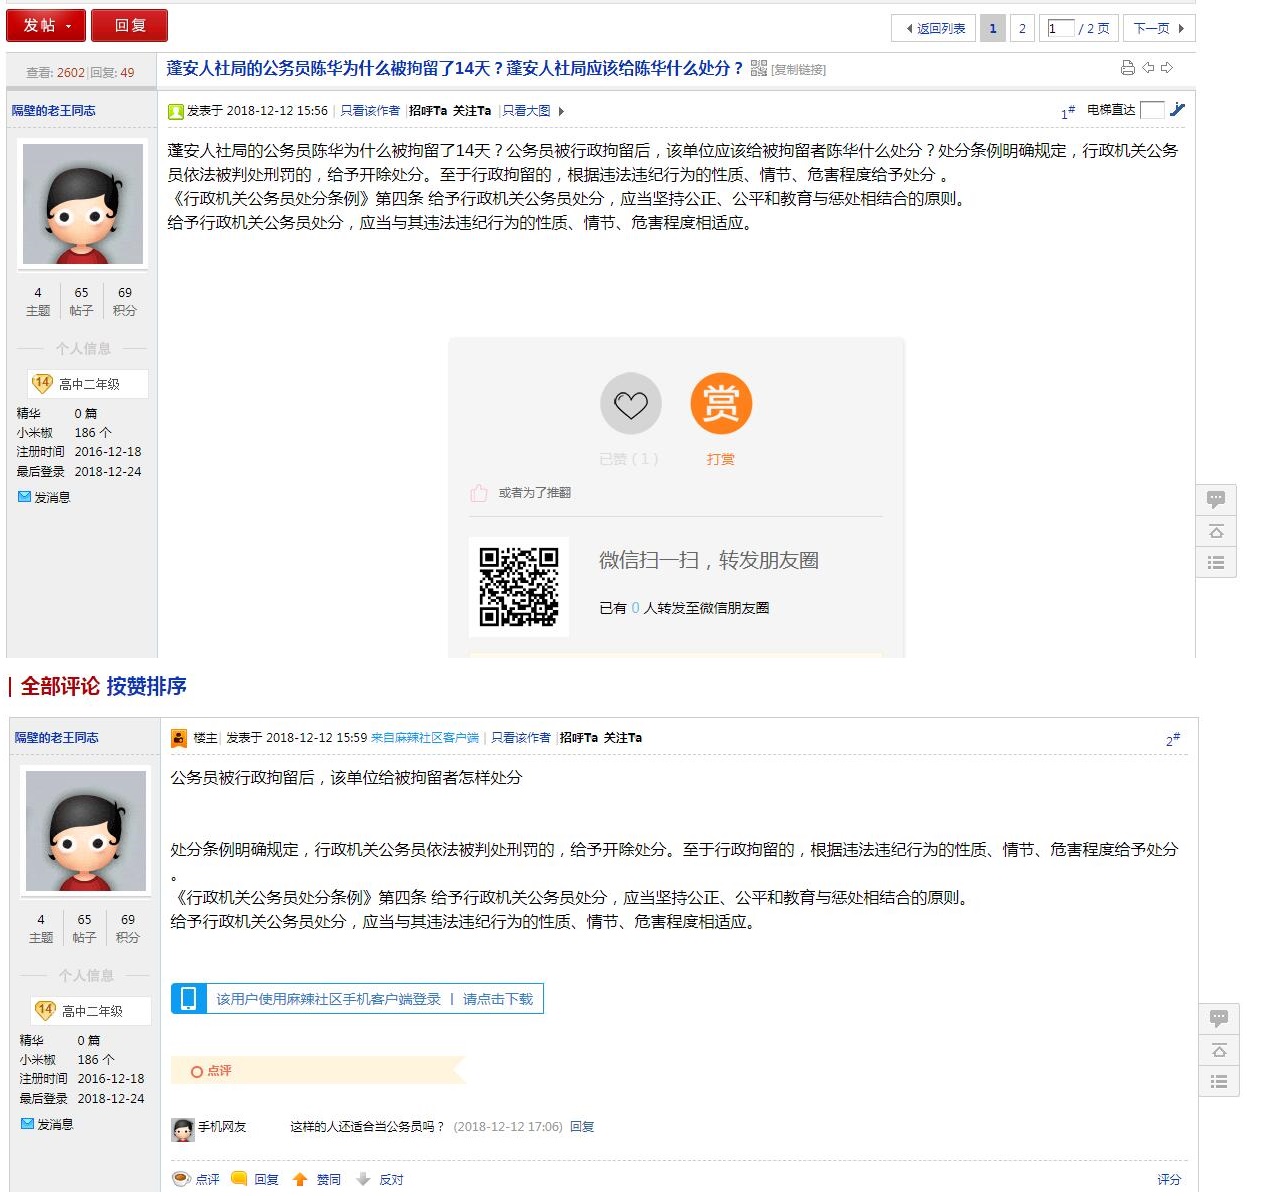Select the 全部评论 tab
This screenshot has width=1277, height=1196.
point(60,686)
